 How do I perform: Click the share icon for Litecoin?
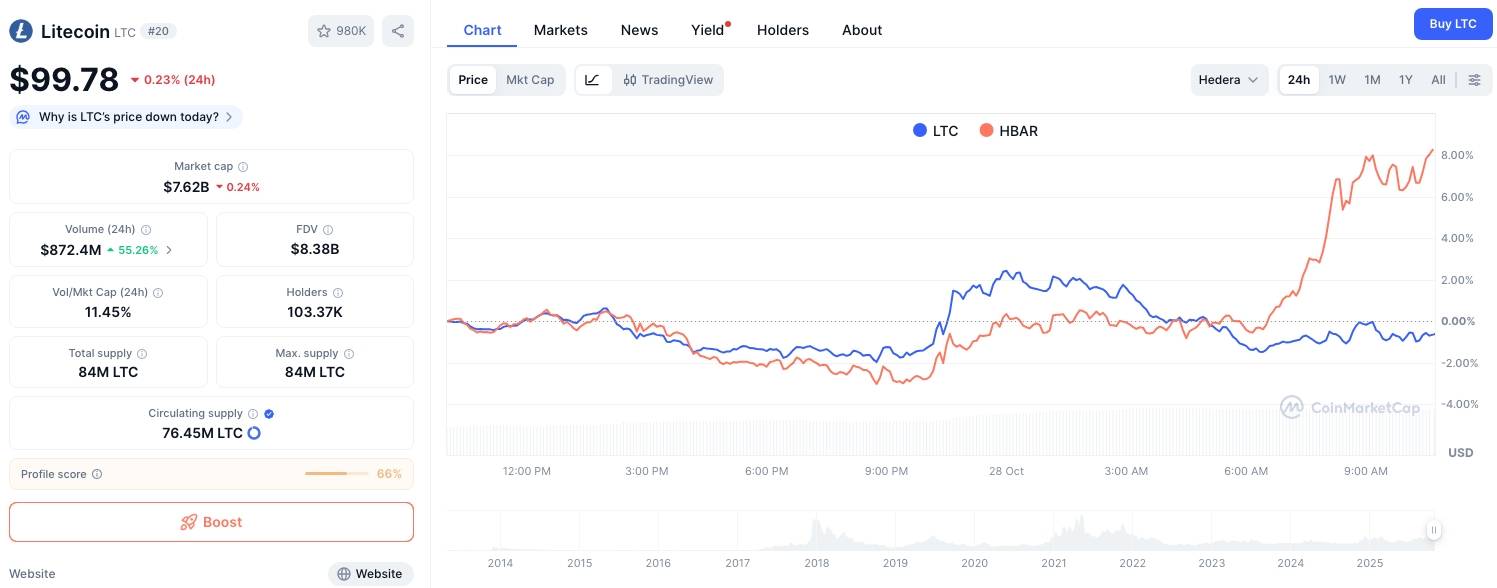click(397, 31)
